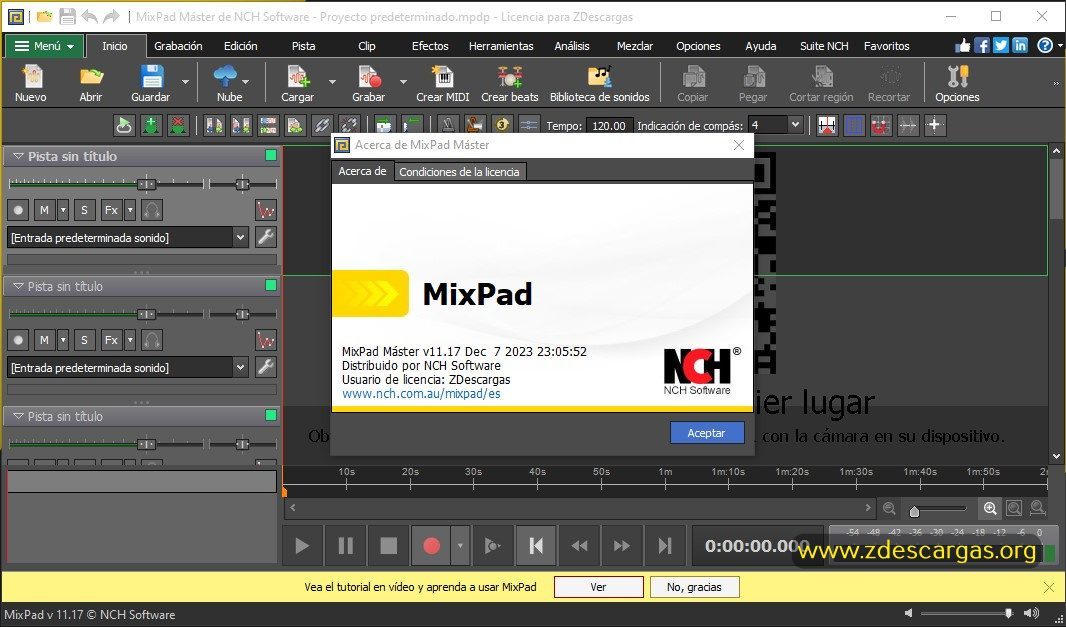Click Ver in the tutorial bar
This screenshot has width=1066, height=627.
point(598,587)
